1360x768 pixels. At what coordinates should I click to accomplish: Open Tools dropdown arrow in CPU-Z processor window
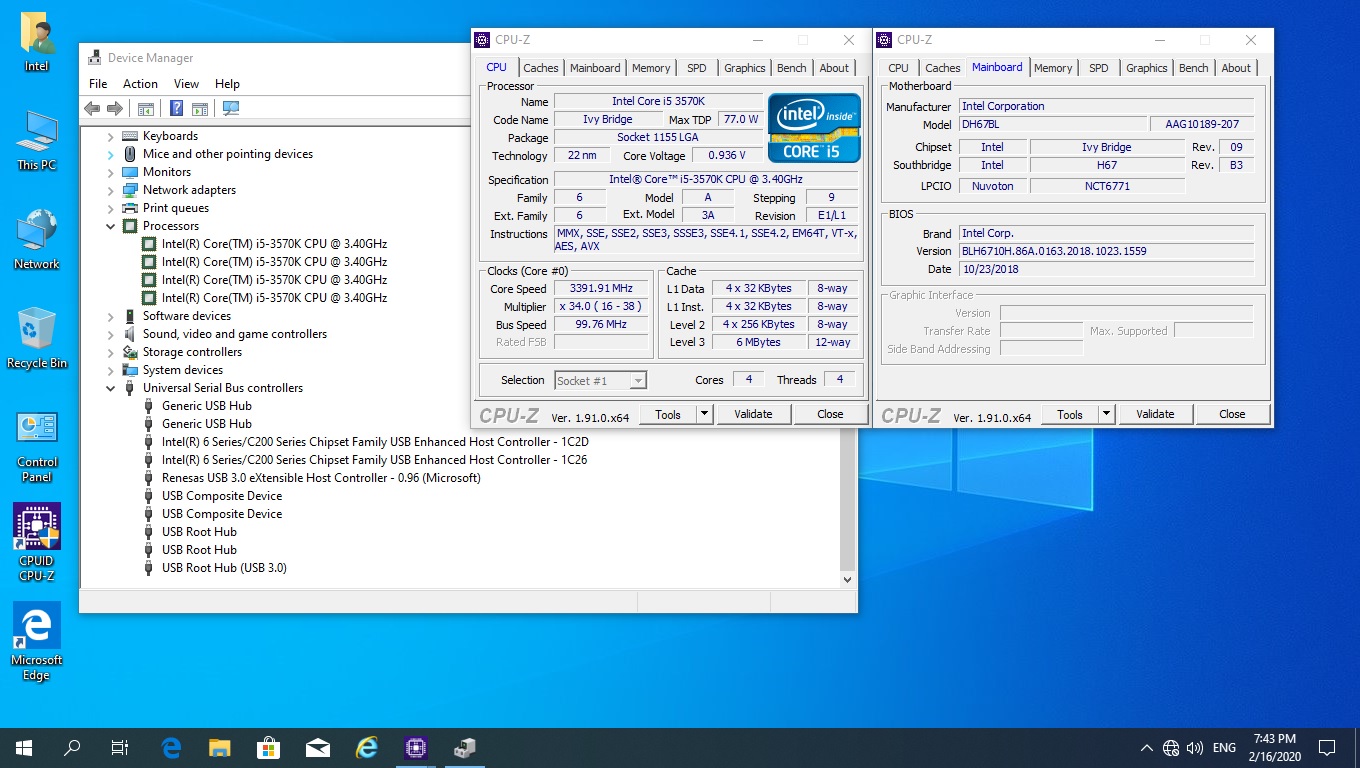pyautogui.click(x=704, y=414)
